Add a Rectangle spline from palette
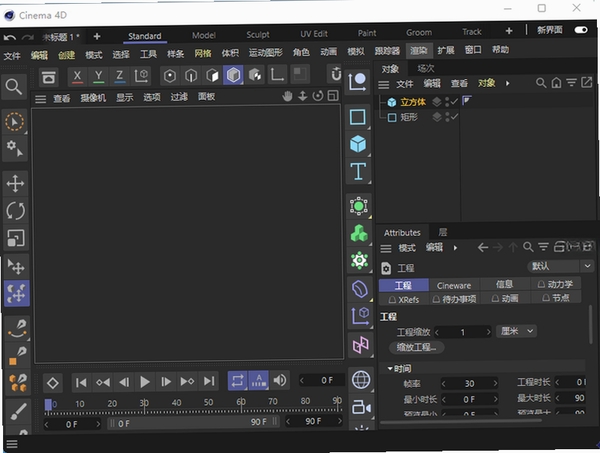The image size is (600, 453). click(358, 117)
